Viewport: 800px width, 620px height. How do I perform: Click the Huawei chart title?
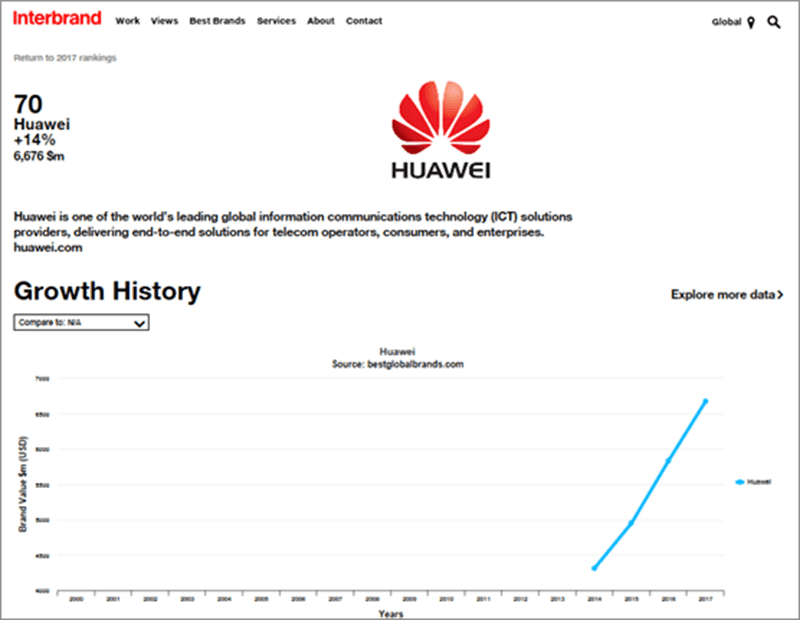coord(397,352)
